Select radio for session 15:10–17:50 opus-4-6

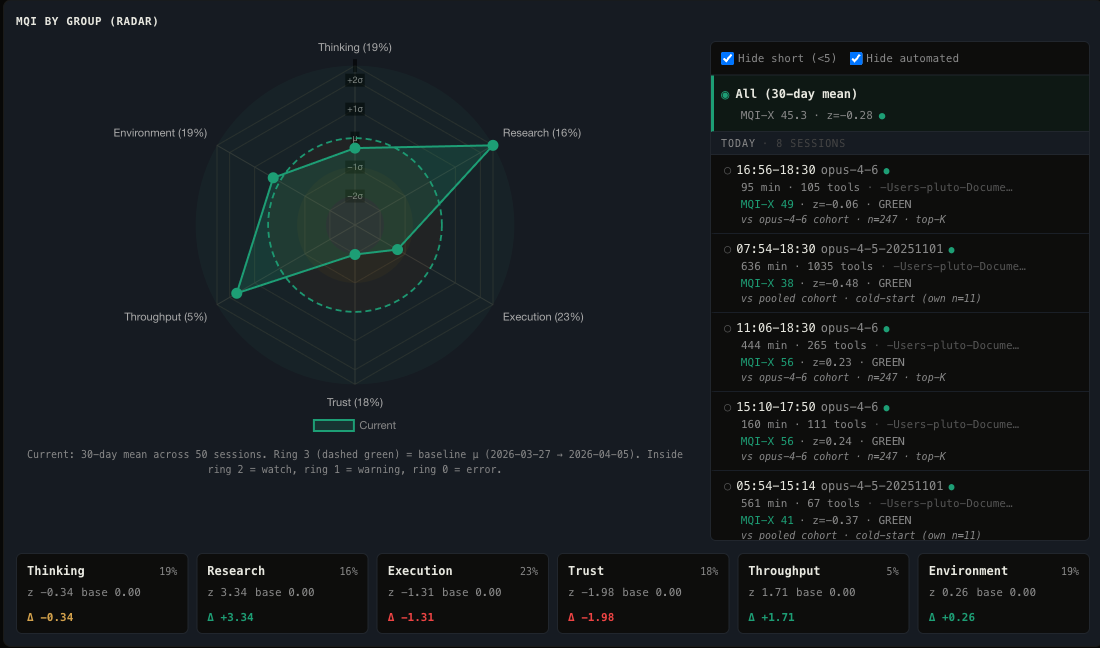pos(727,407)
